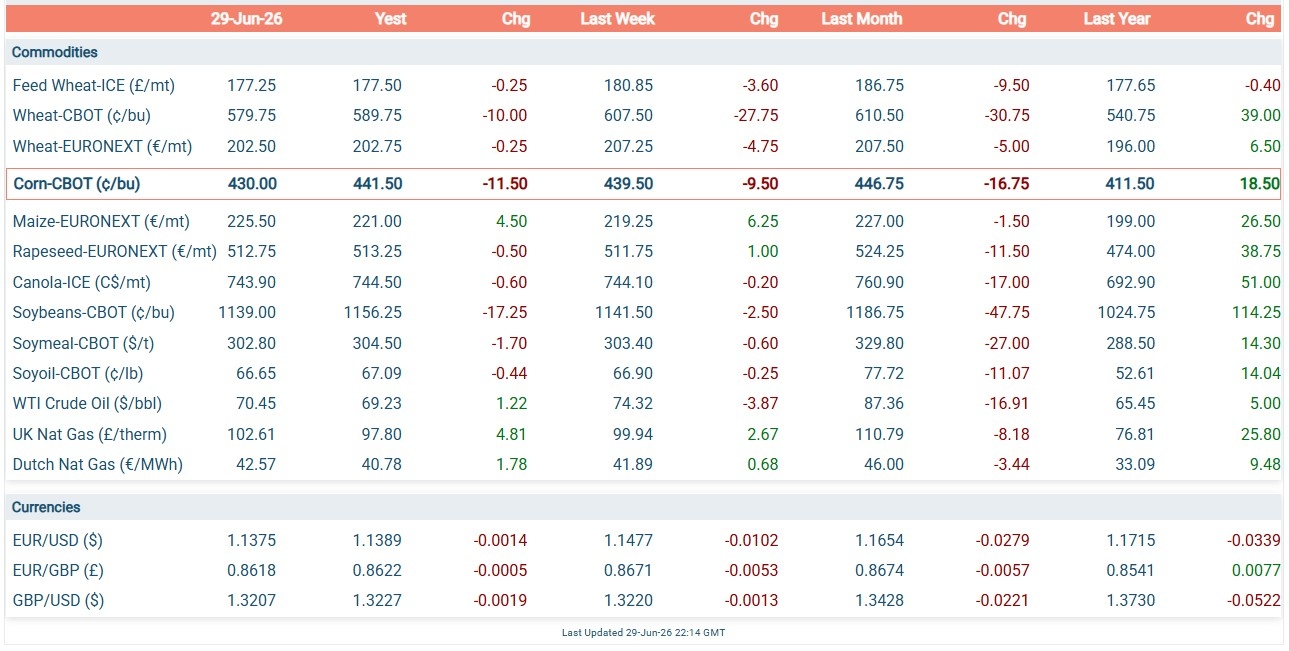Click the Soymeal-CBOT commodity label
The height and width of the screenshot is (651, 1289).
click(83, 344)
